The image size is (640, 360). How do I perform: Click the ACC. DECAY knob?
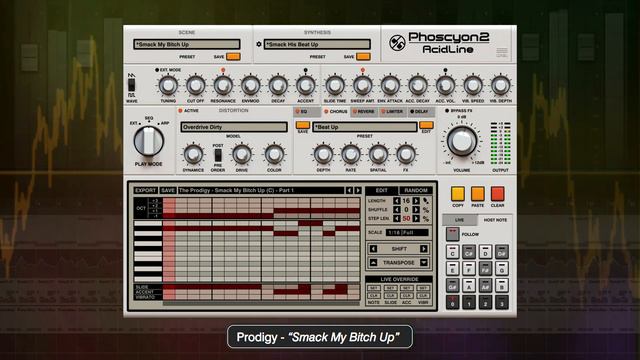click(x=418, y=86)
